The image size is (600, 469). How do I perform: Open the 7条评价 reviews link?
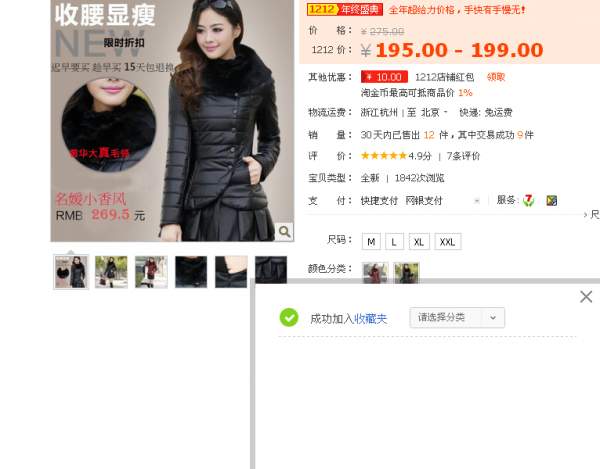point(463,156)
